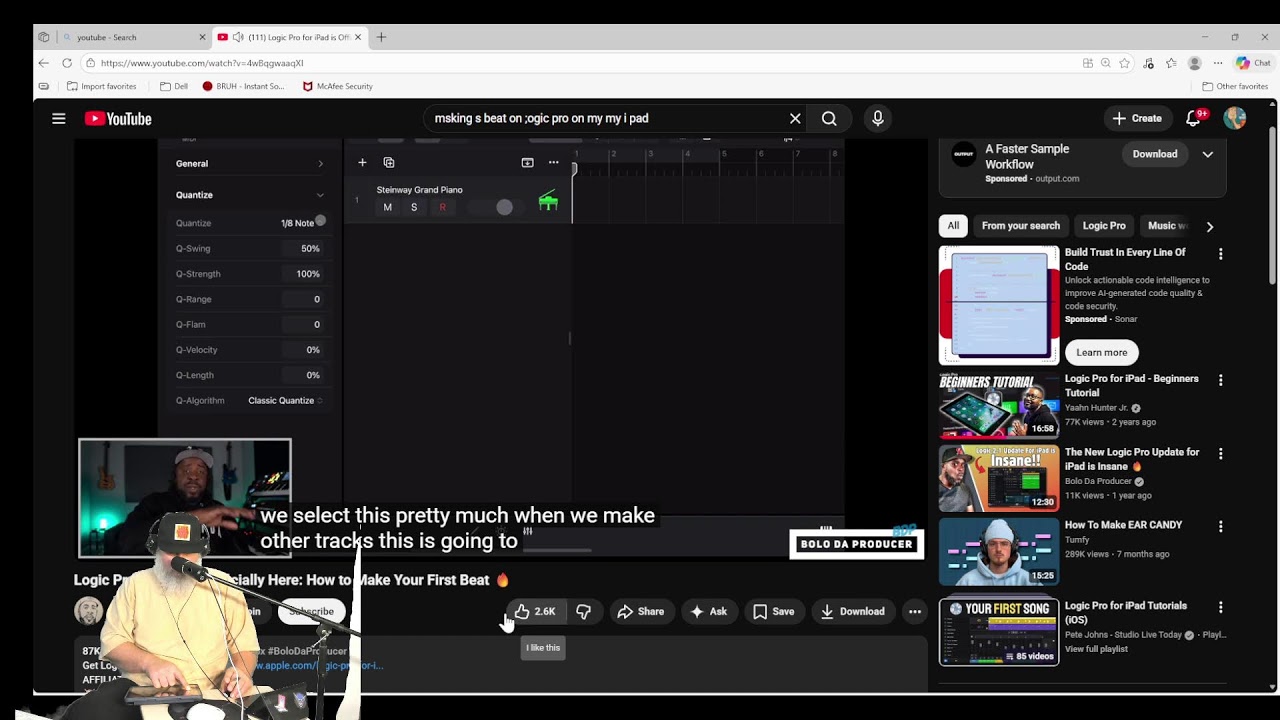Click Learn more on the Sonar ad
Viewport: 1280px width, 720px height.
tap(1102, 352)
